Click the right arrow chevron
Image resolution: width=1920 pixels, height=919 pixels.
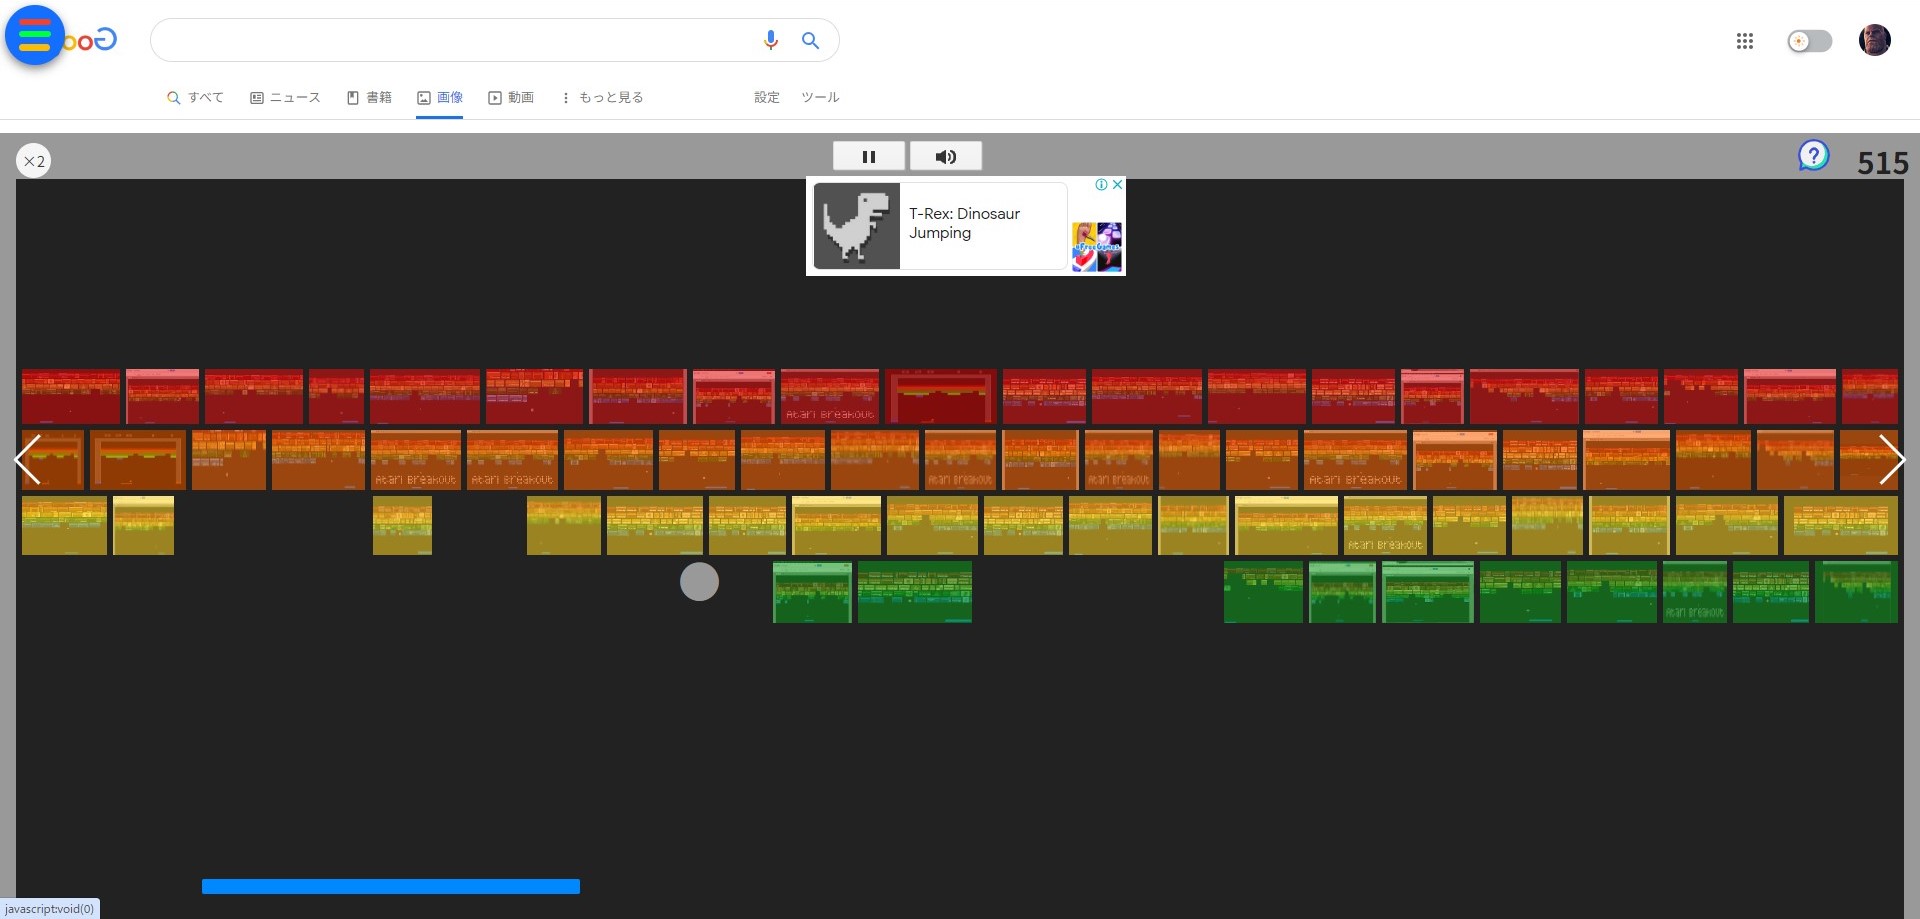click(x=1892, y=460)
